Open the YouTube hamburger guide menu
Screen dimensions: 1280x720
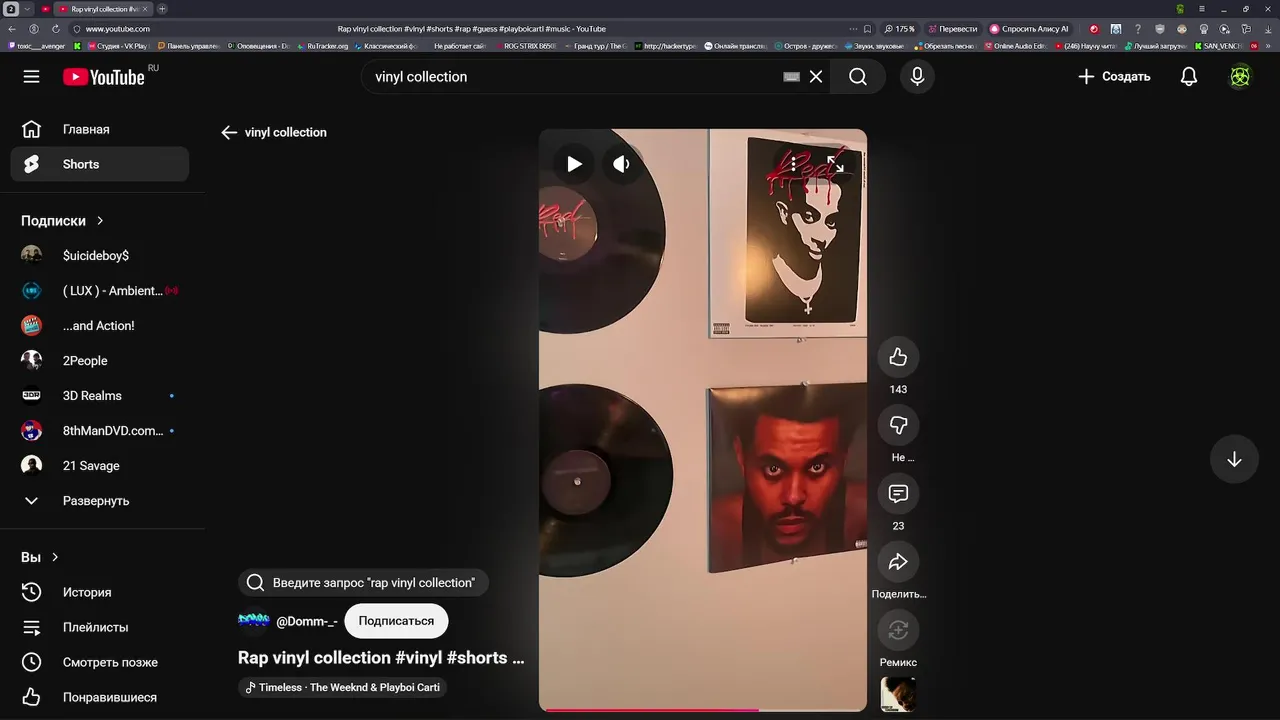pos(31,77)
